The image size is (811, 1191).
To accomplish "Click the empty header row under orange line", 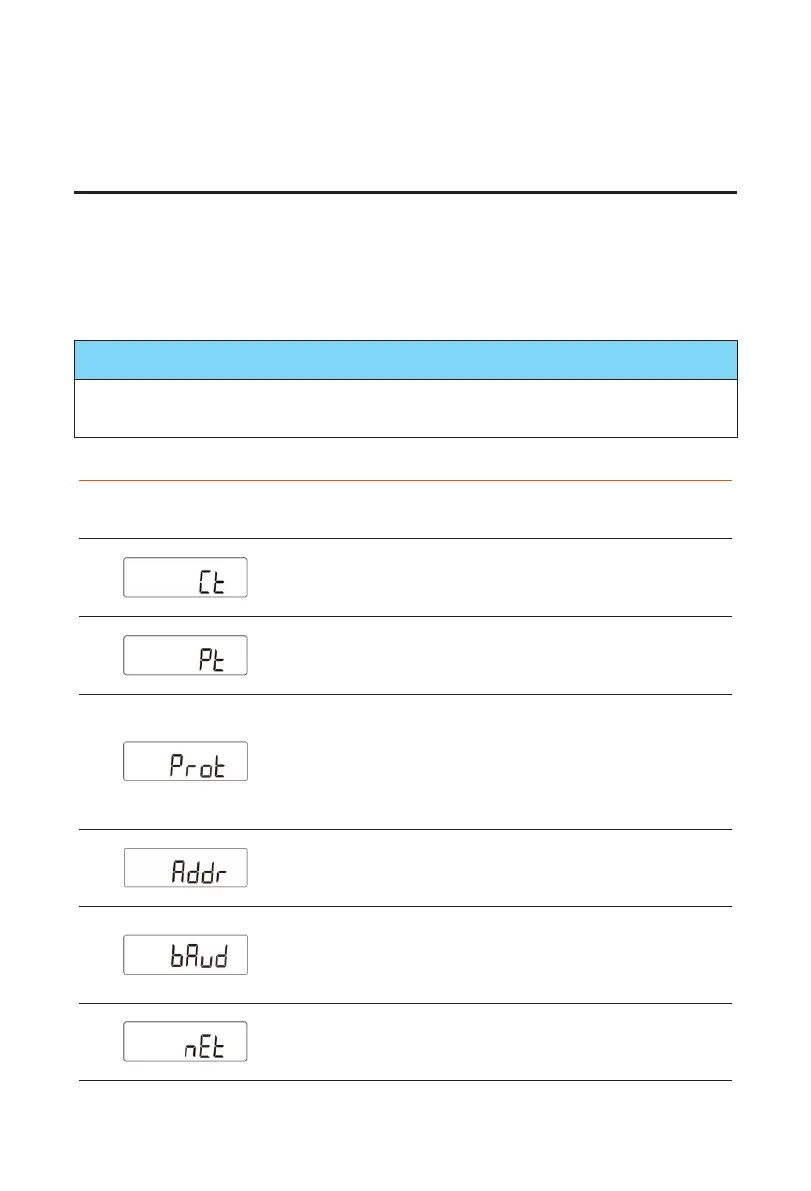I will [x=406, y=510].
